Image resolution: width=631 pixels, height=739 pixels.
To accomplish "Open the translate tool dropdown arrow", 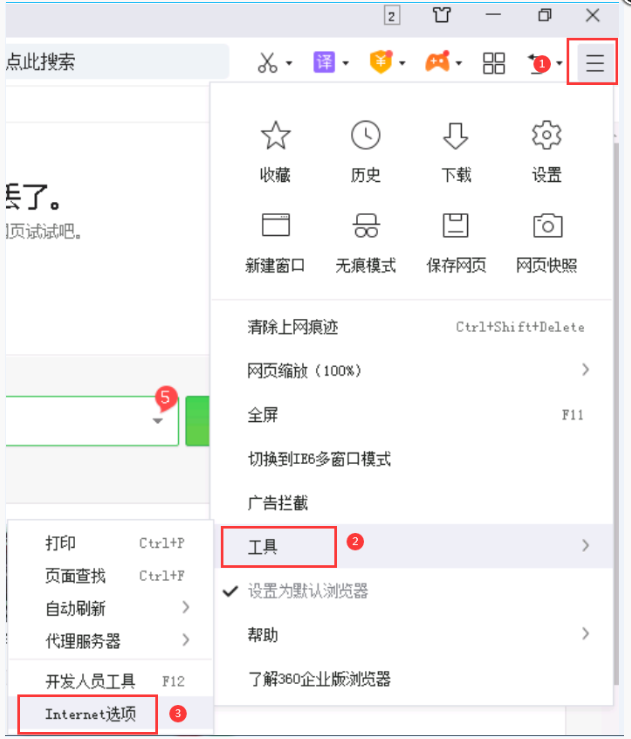I will click(346, 64).
